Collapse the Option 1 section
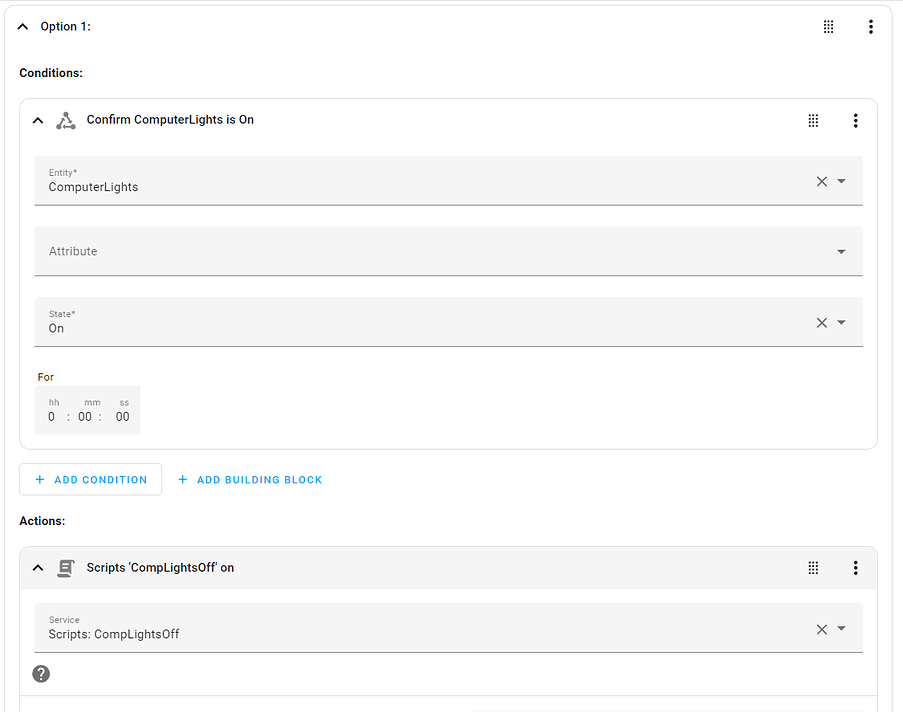Image resolution: width=903 pixels, height=712 pixels. pos(23,26)
